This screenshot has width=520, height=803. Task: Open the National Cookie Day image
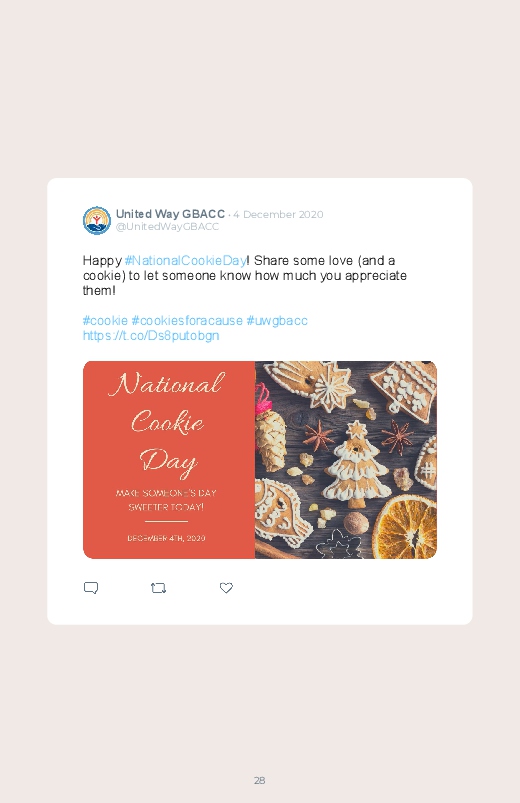(260, 460)
